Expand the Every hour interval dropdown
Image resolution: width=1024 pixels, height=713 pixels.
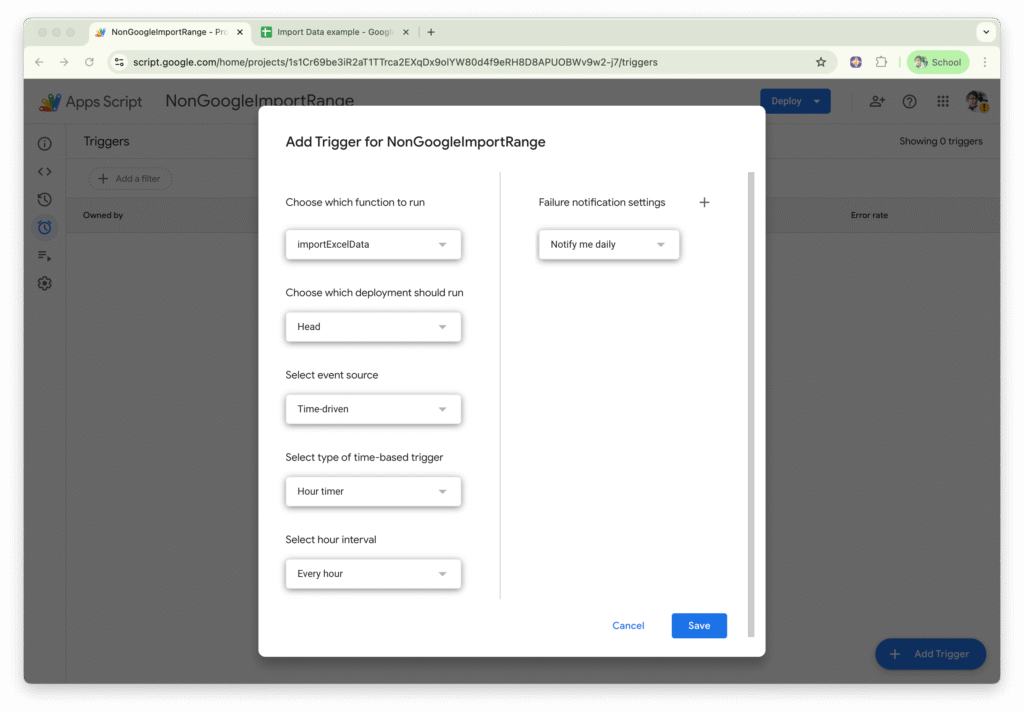click(x=373, y=574)
